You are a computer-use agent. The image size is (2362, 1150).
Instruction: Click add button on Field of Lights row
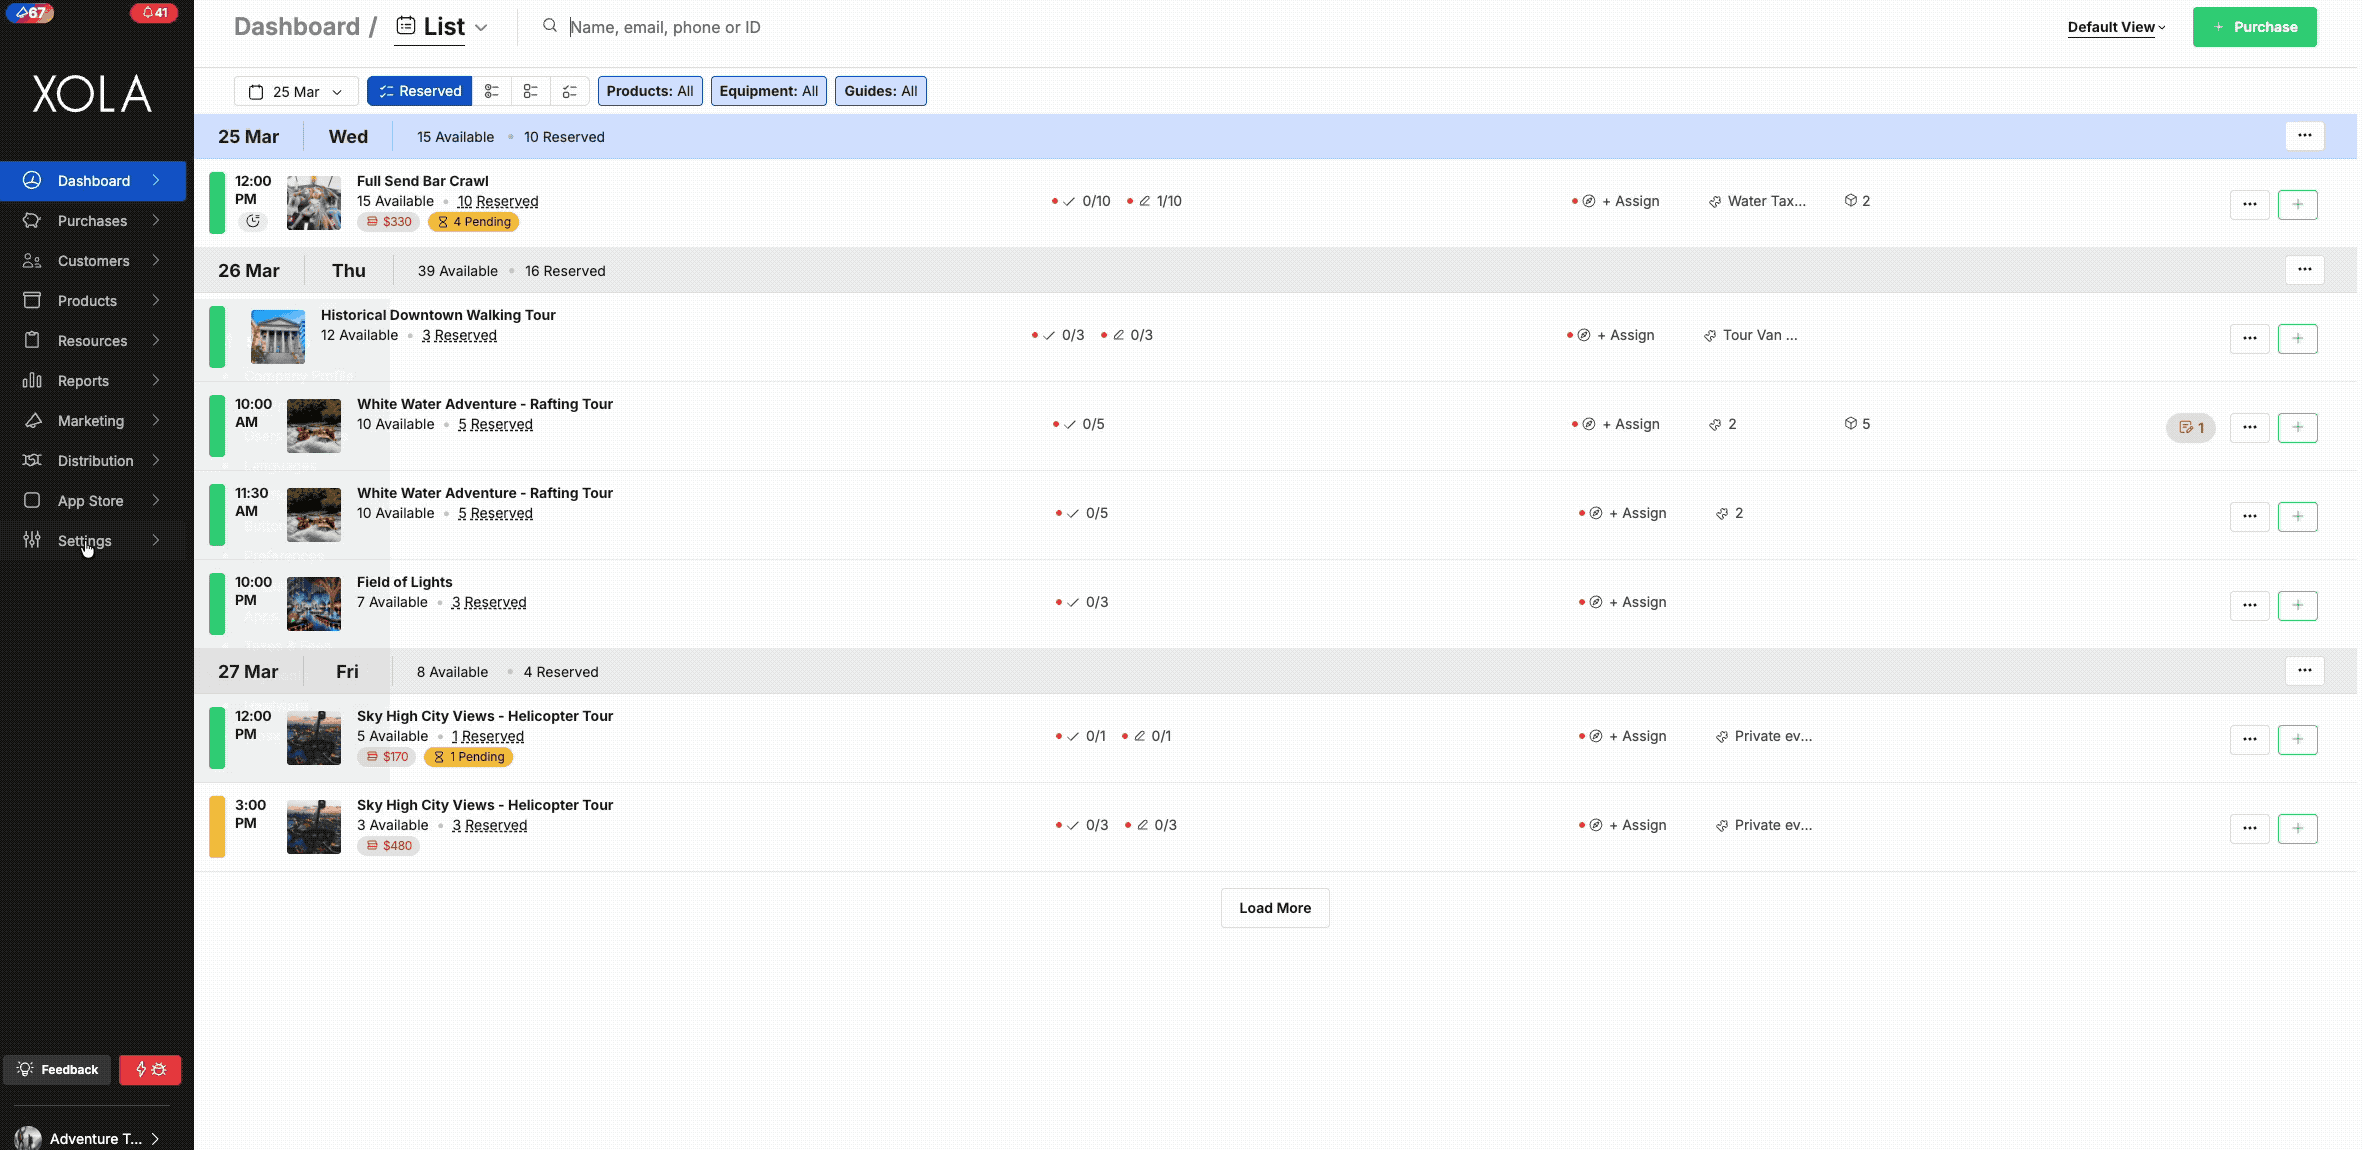coord(2297,605)
